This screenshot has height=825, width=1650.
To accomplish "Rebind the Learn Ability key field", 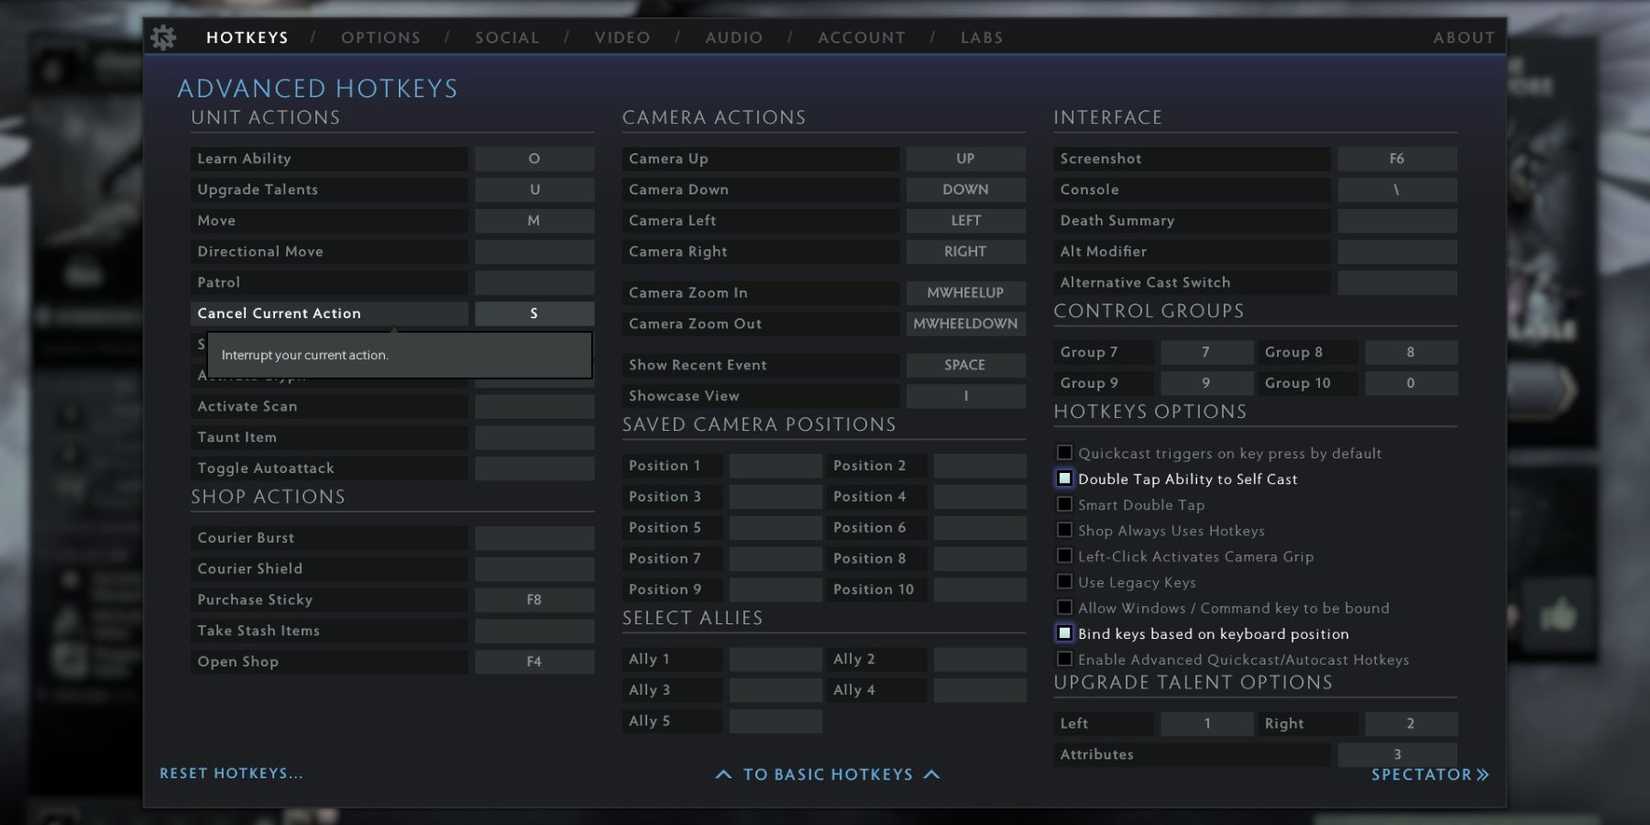I will 534,158.
